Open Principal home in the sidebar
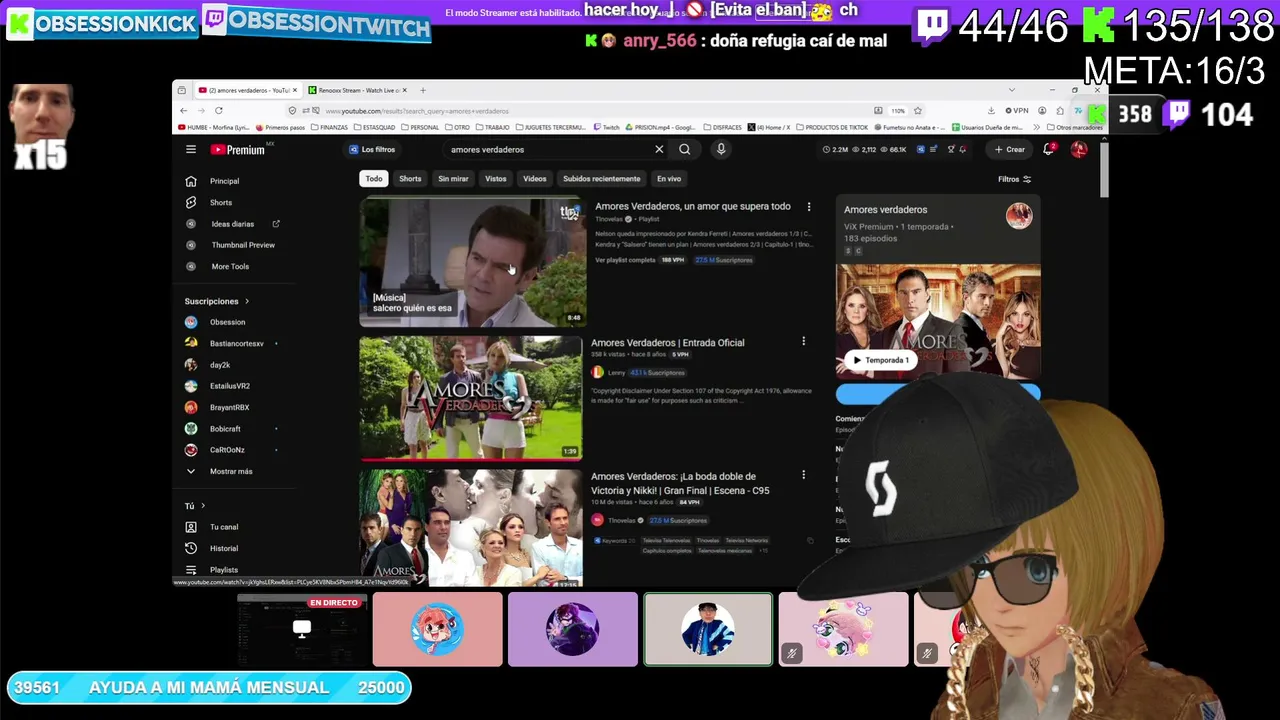 (x=226, y=181)
